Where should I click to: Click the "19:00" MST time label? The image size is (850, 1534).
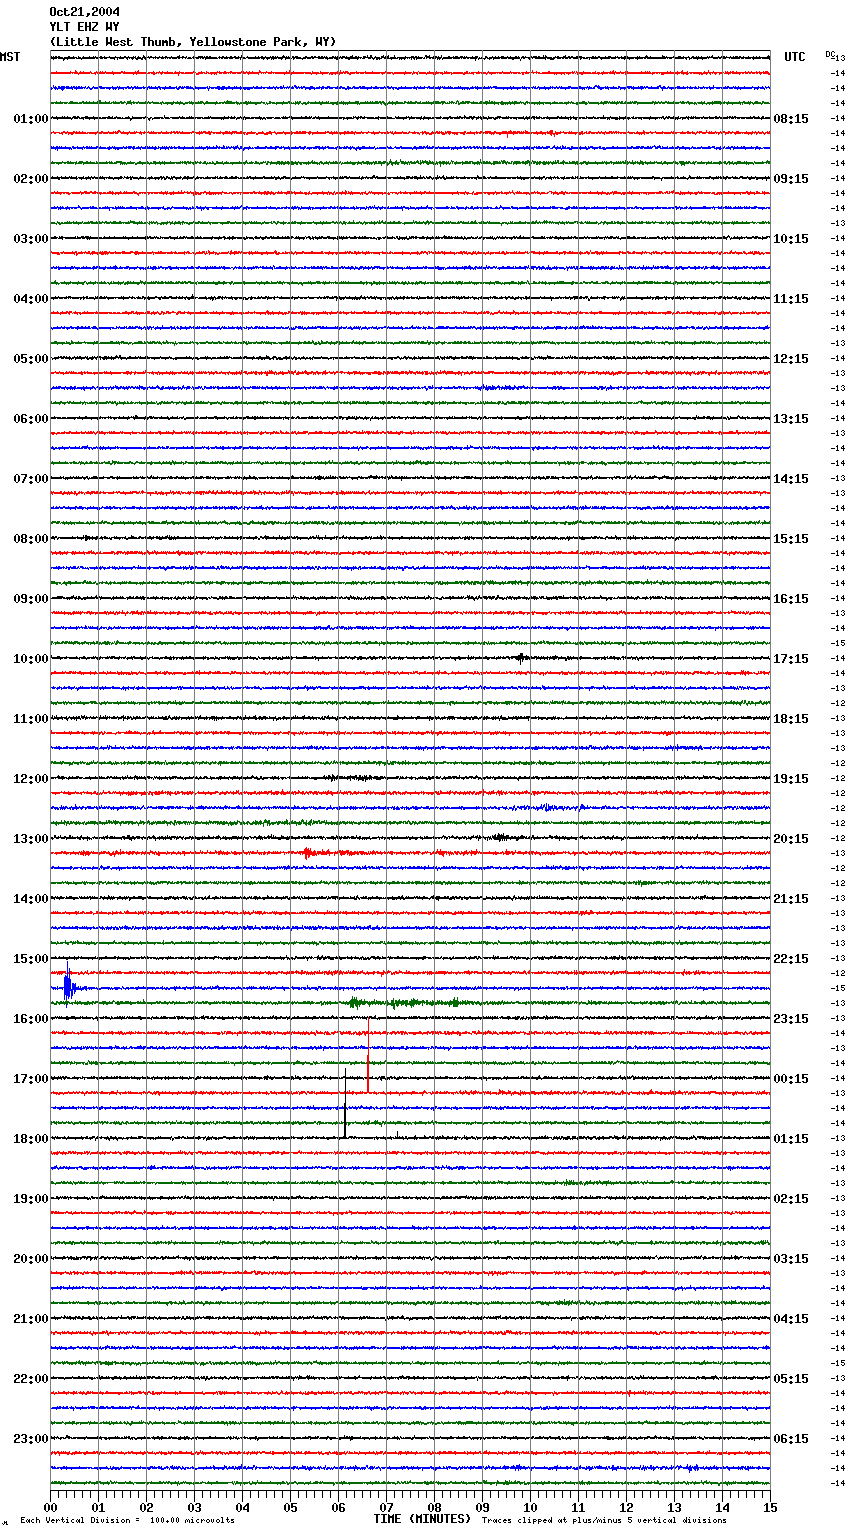[31, 1199]
